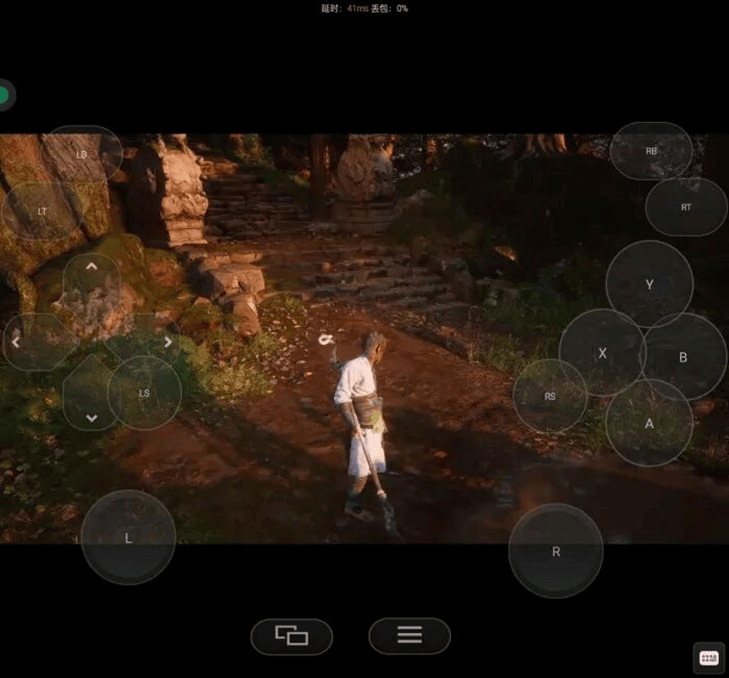Tap the RB shoulder button
The width and height of the screenshot is (729, 678).
(651, 151)
